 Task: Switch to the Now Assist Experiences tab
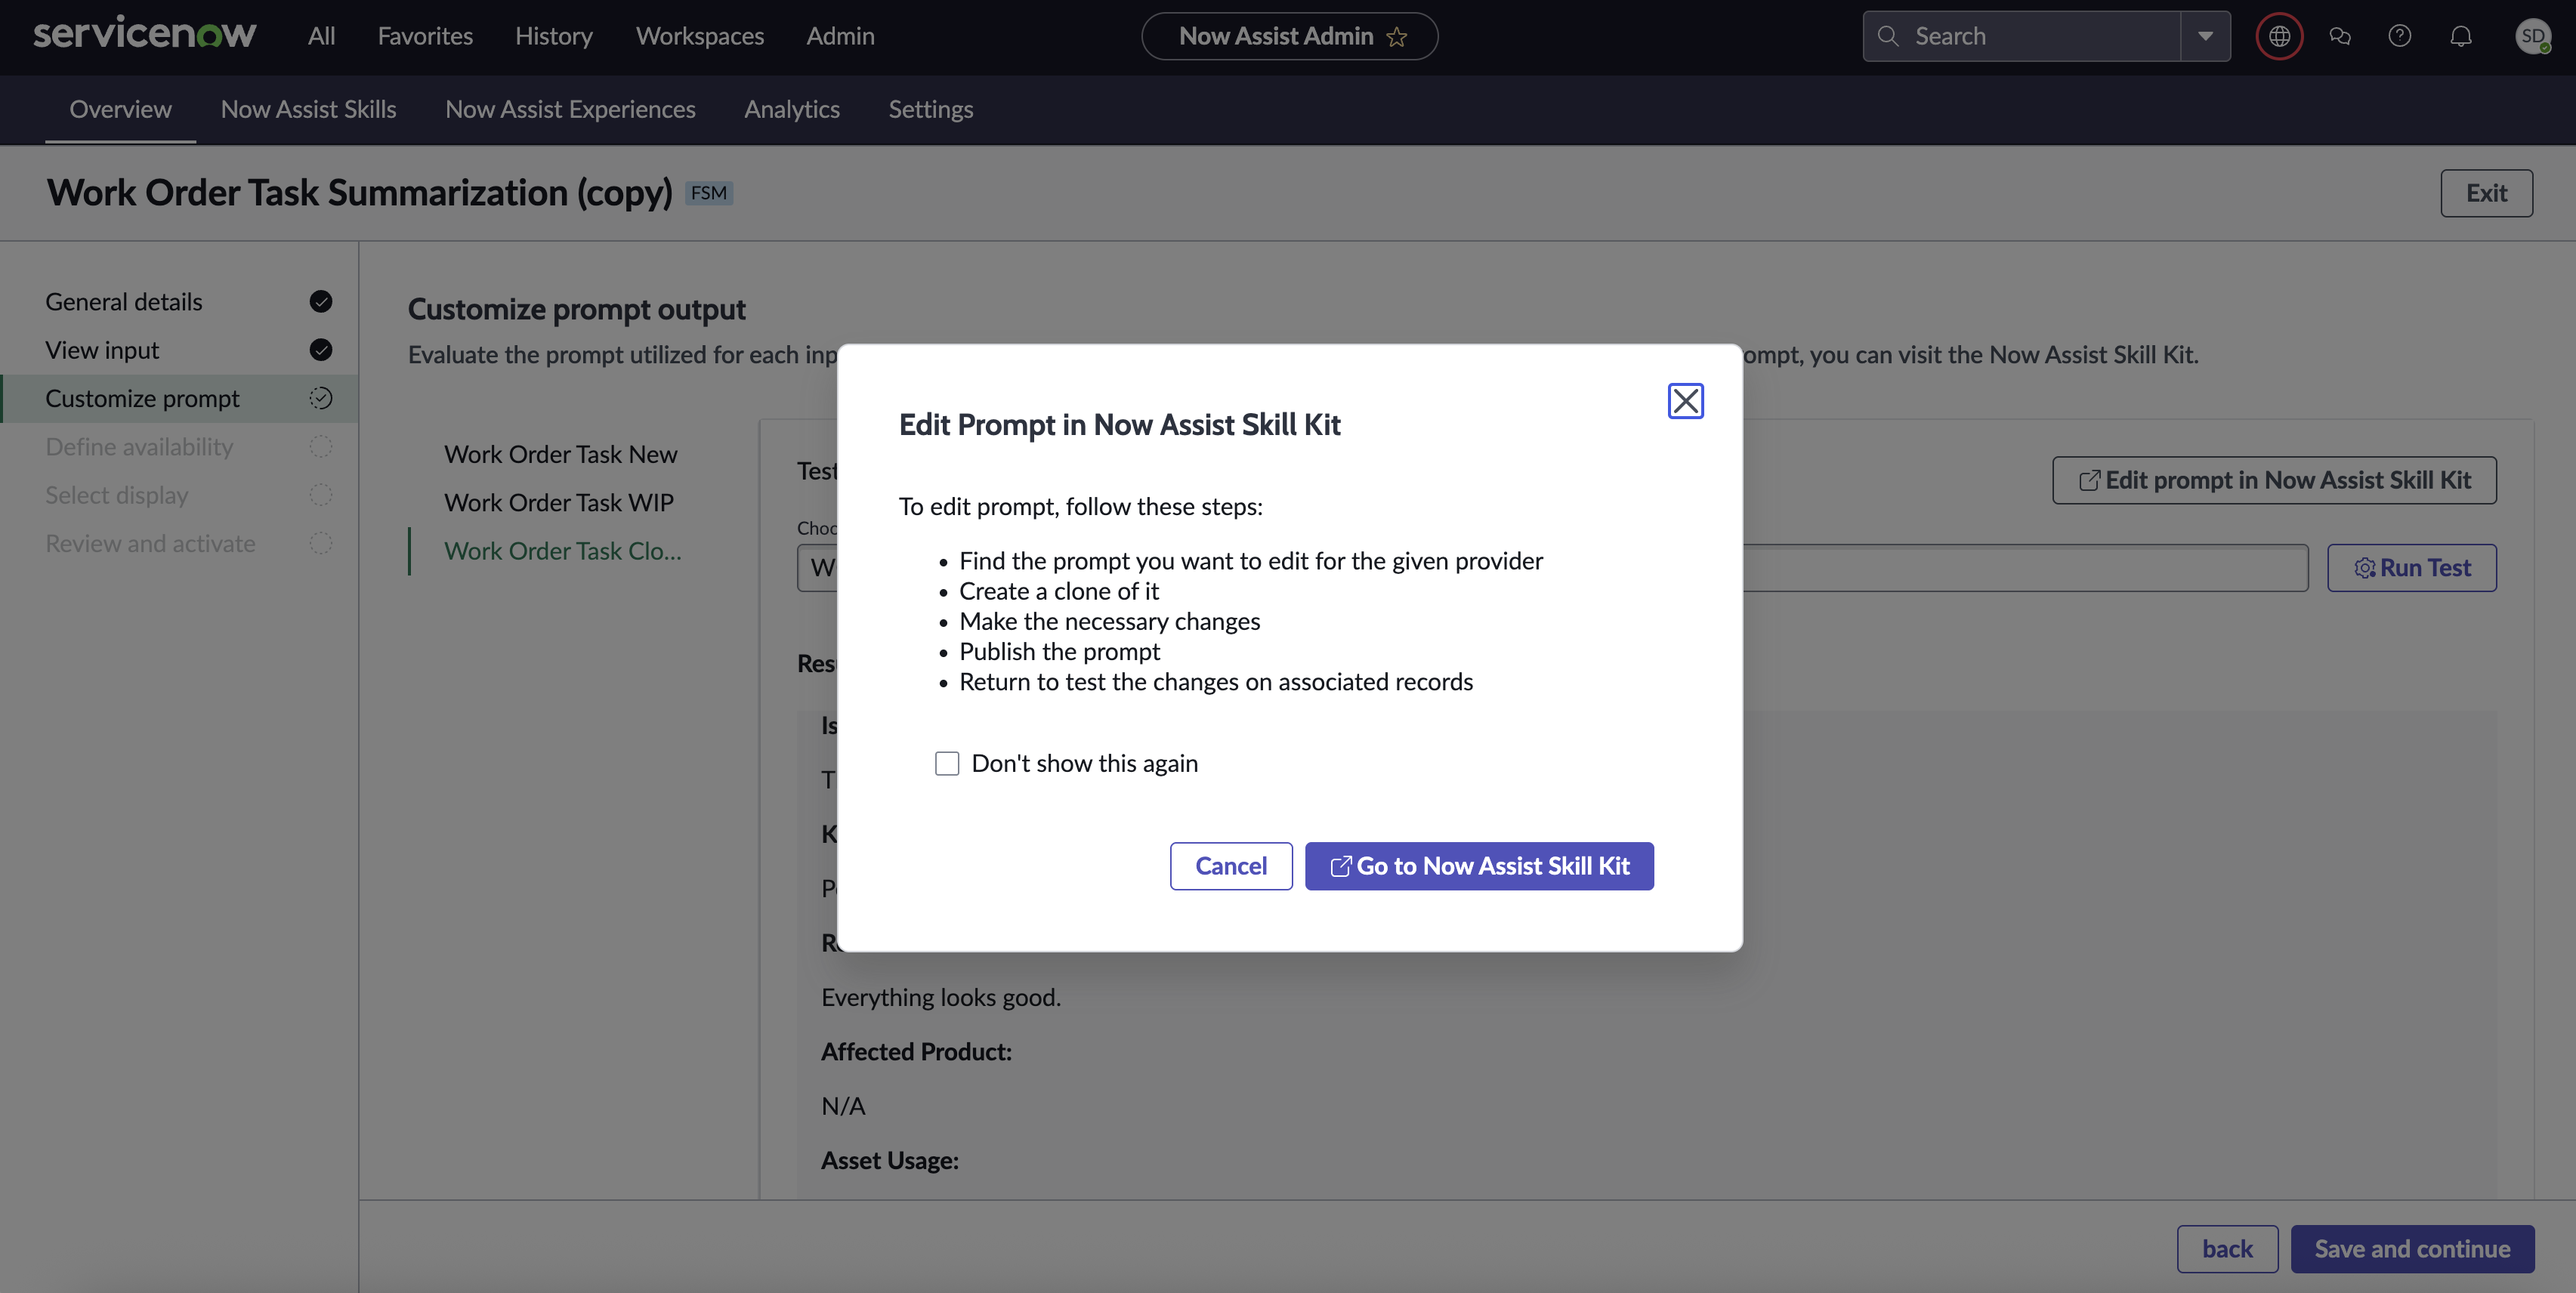[x=570, y=109]
